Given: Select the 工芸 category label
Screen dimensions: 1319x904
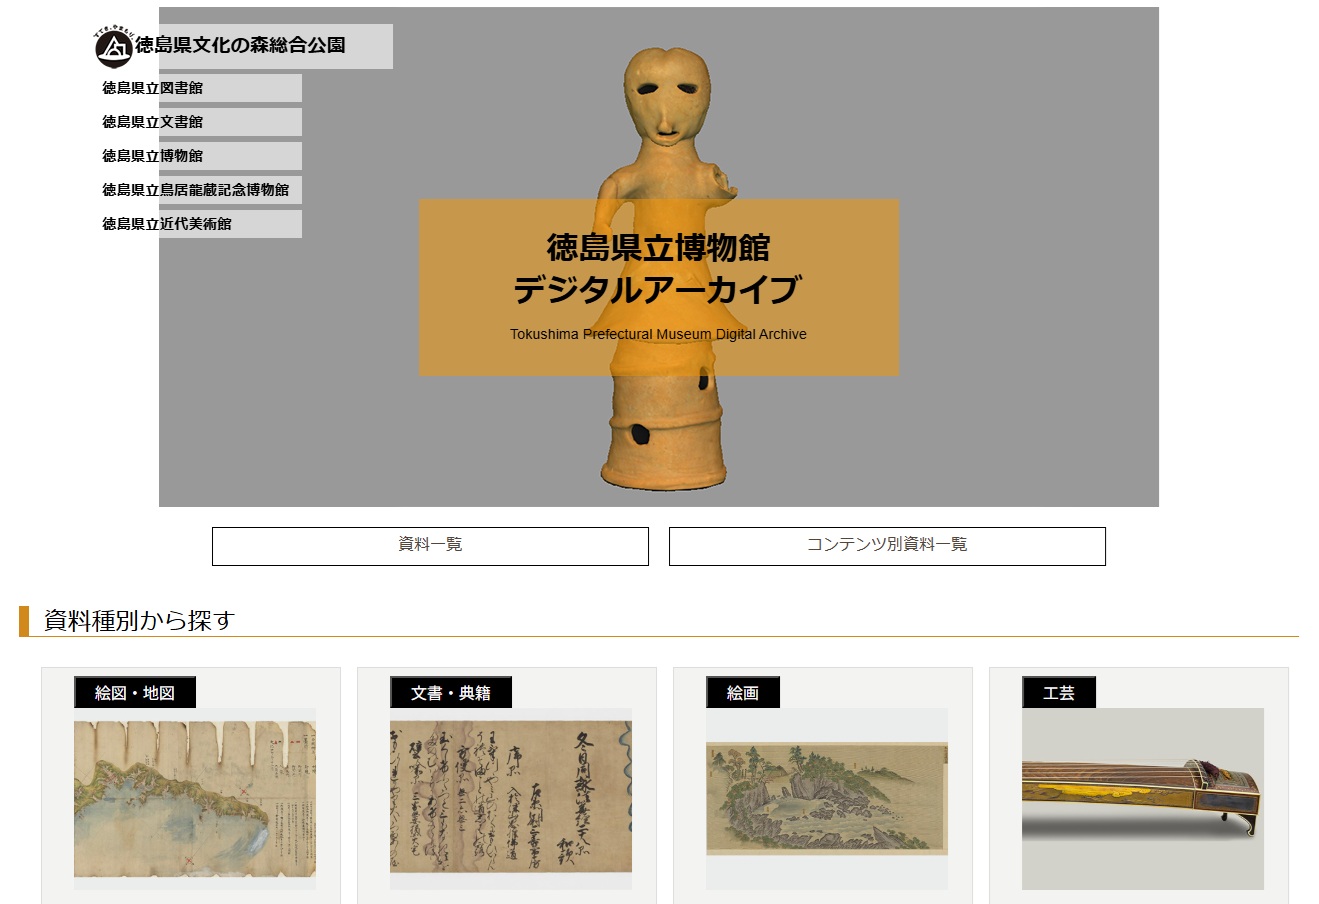Looking at the screenshot, I should point(1059,693).
